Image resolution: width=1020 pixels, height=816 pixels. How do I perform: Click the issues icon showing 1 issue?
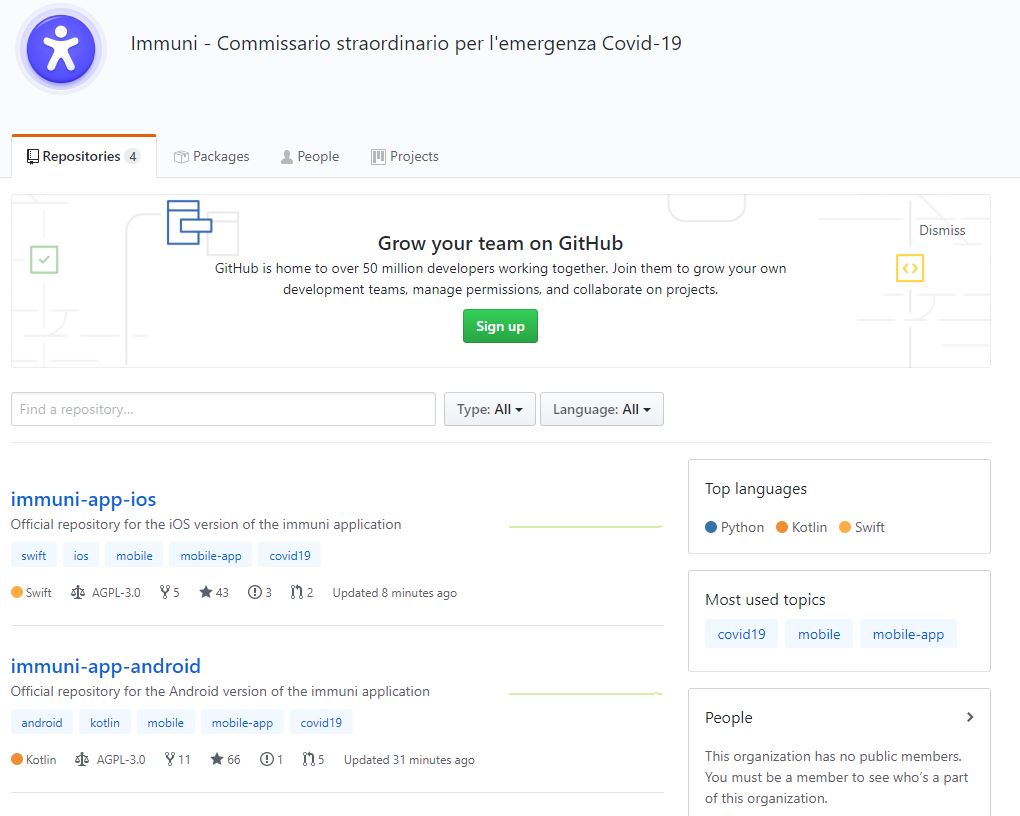coord(267,759)
